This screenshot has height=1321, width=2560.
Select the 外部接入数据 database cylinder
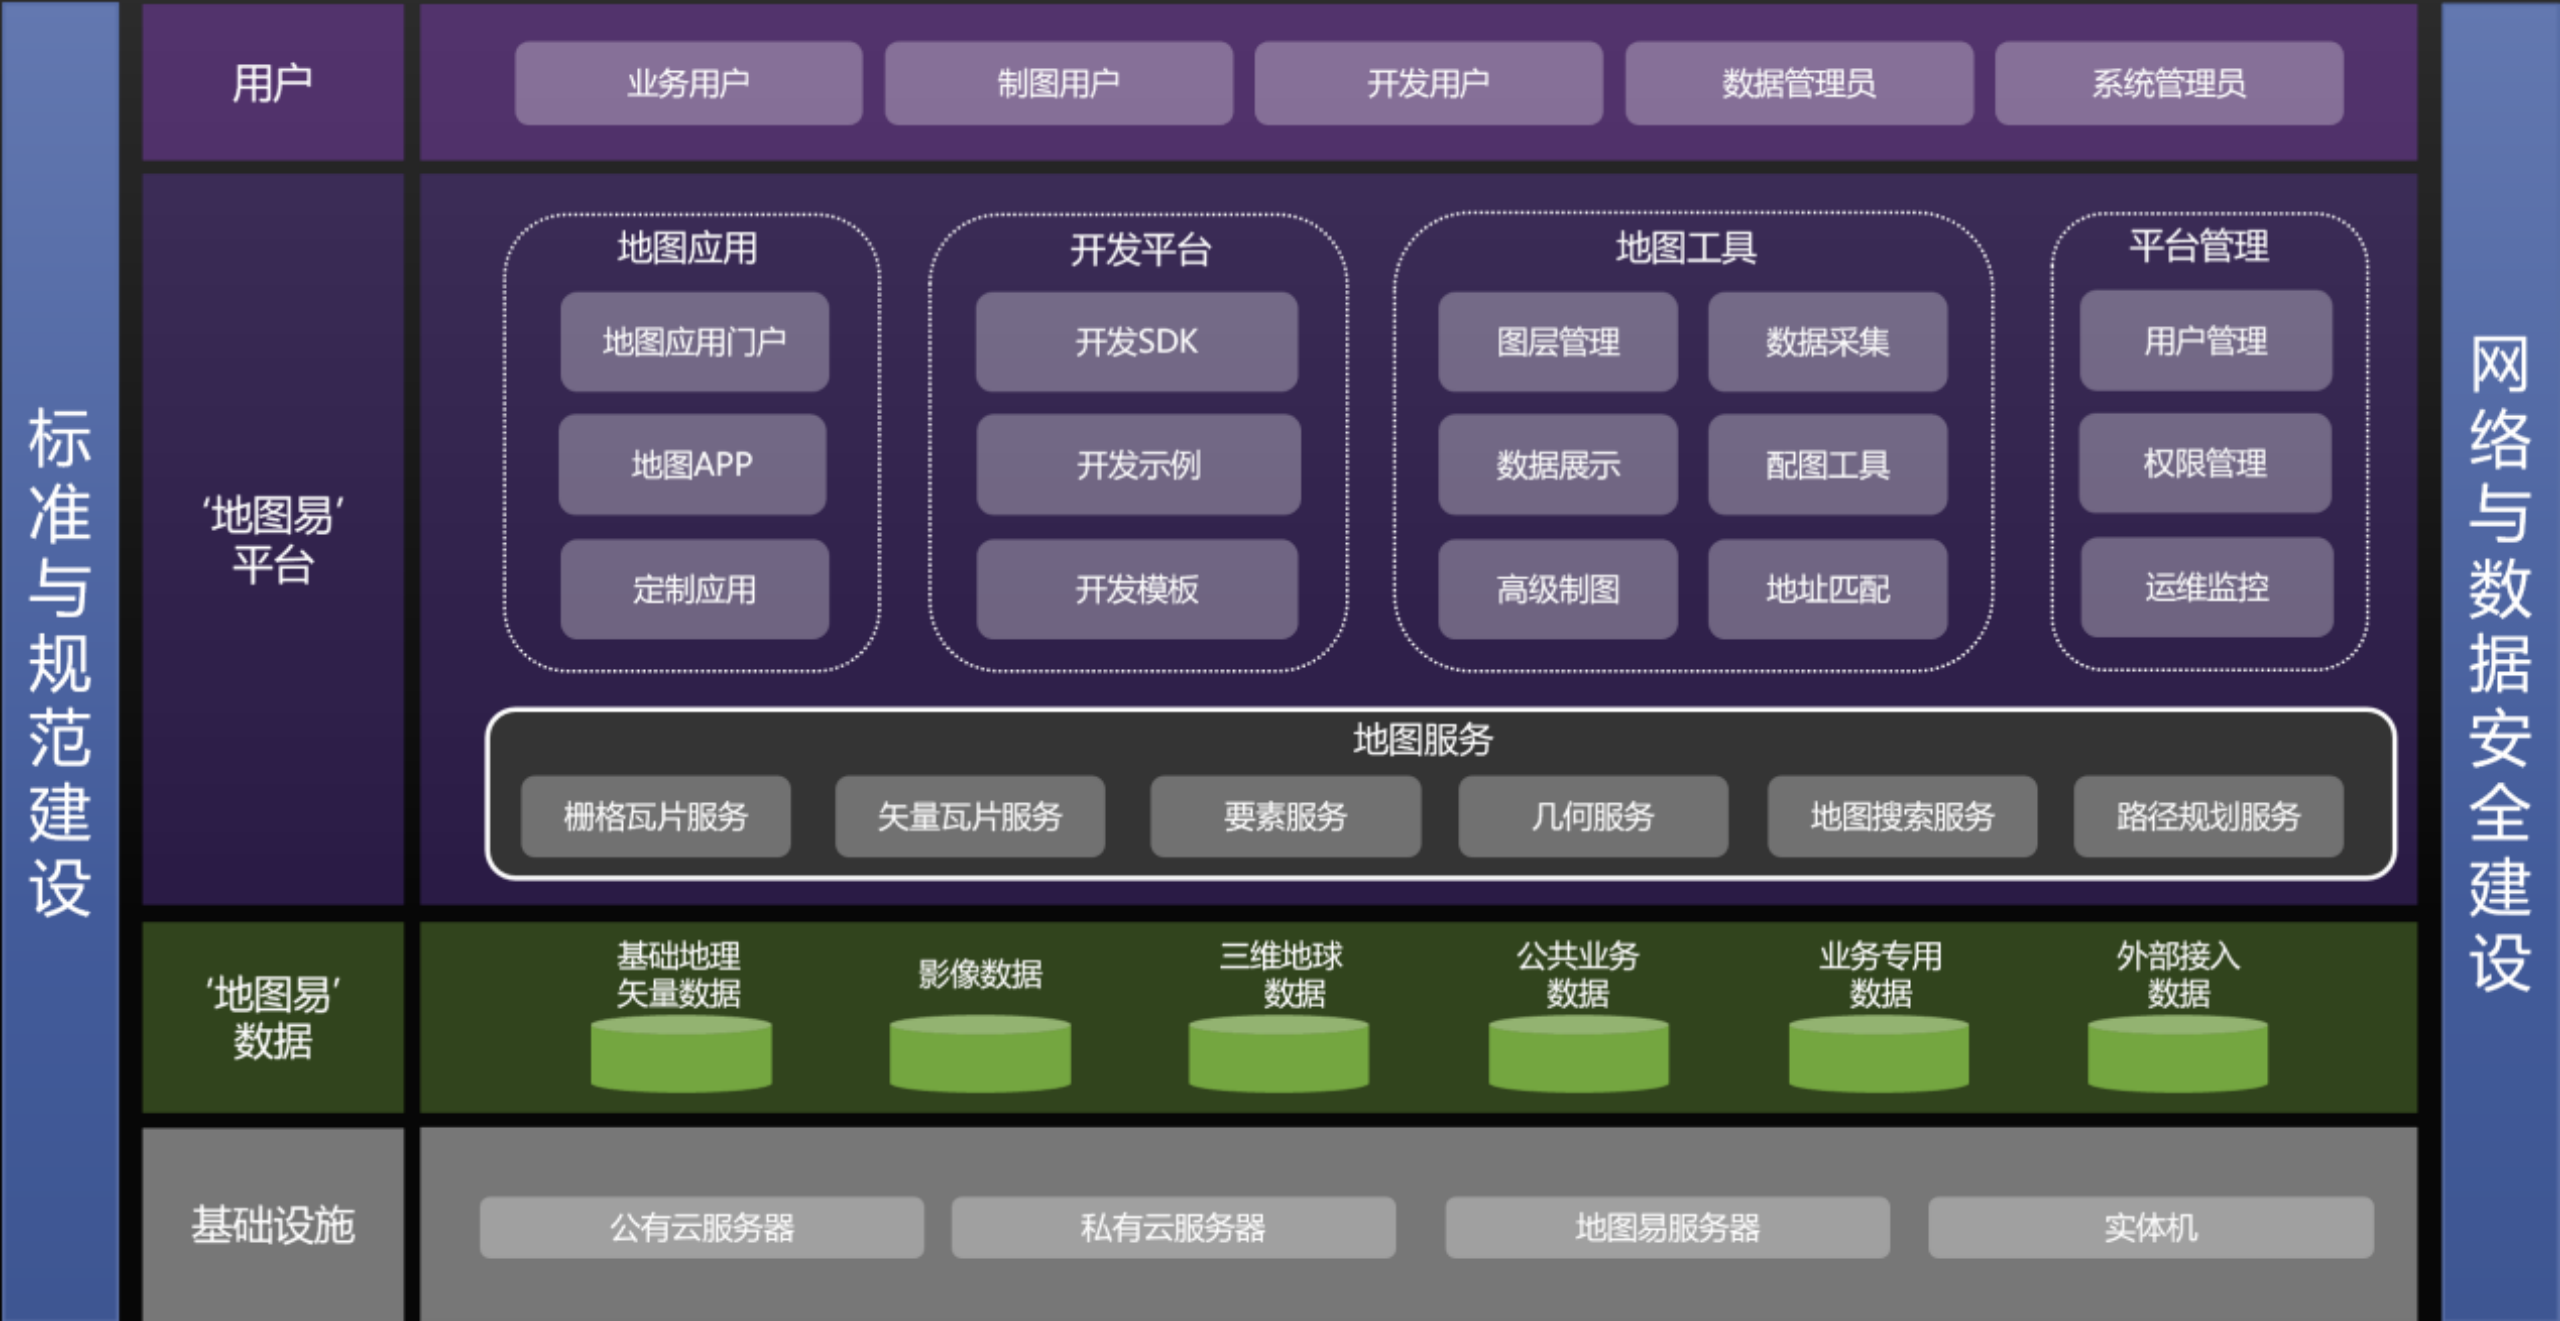click(x=2178, y=1054)
